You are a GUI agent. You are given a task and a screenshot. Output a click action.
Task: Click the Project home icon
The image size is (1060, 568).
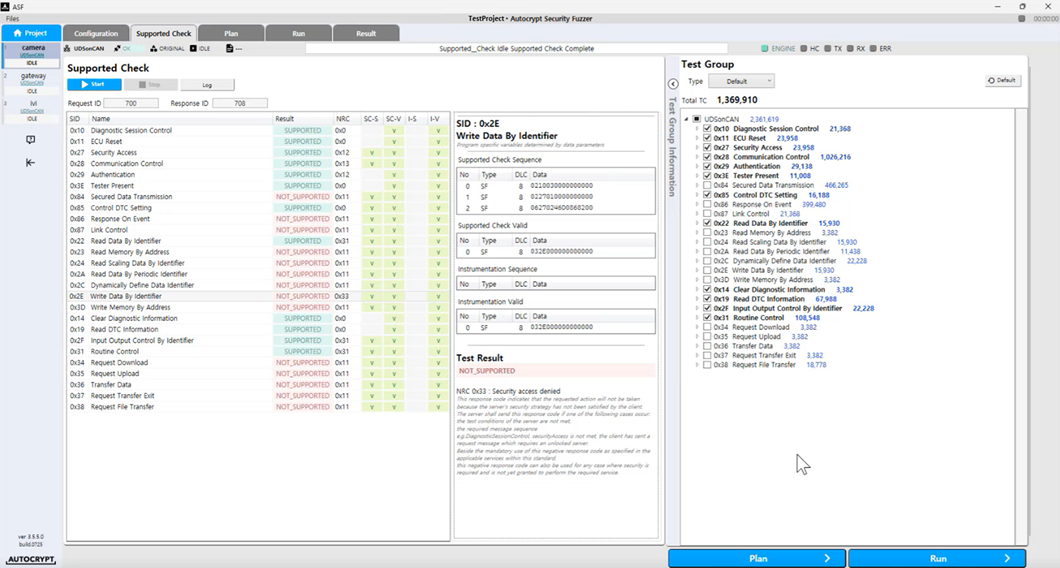tap(17, 33)
